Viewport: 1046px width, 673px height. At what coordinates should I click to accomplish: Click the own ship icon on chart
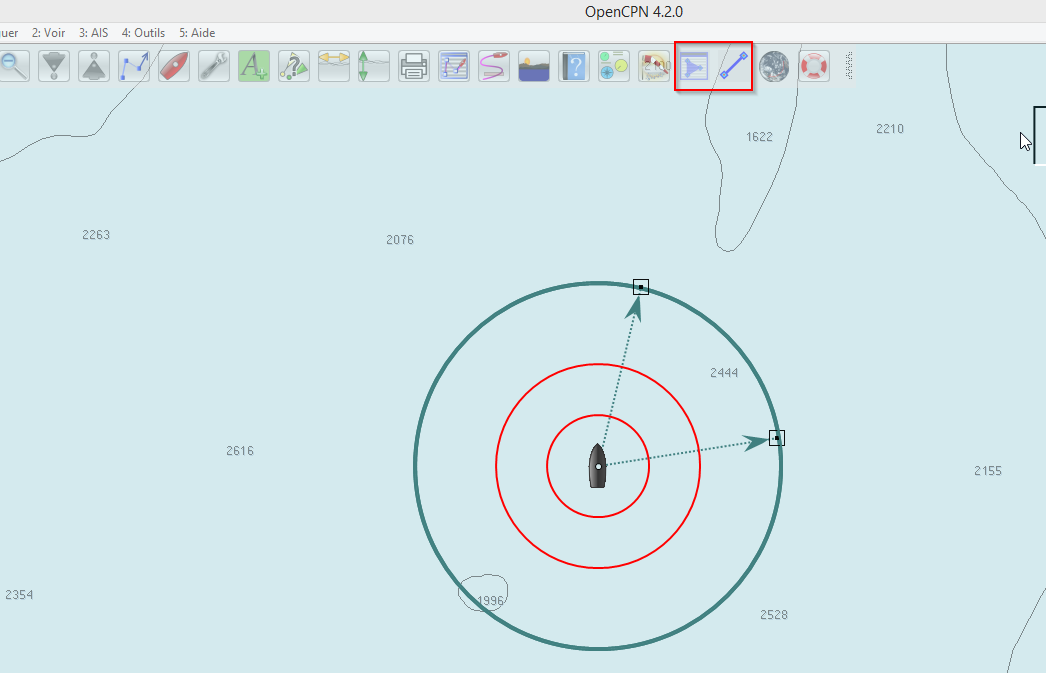(x=598, y=466)
